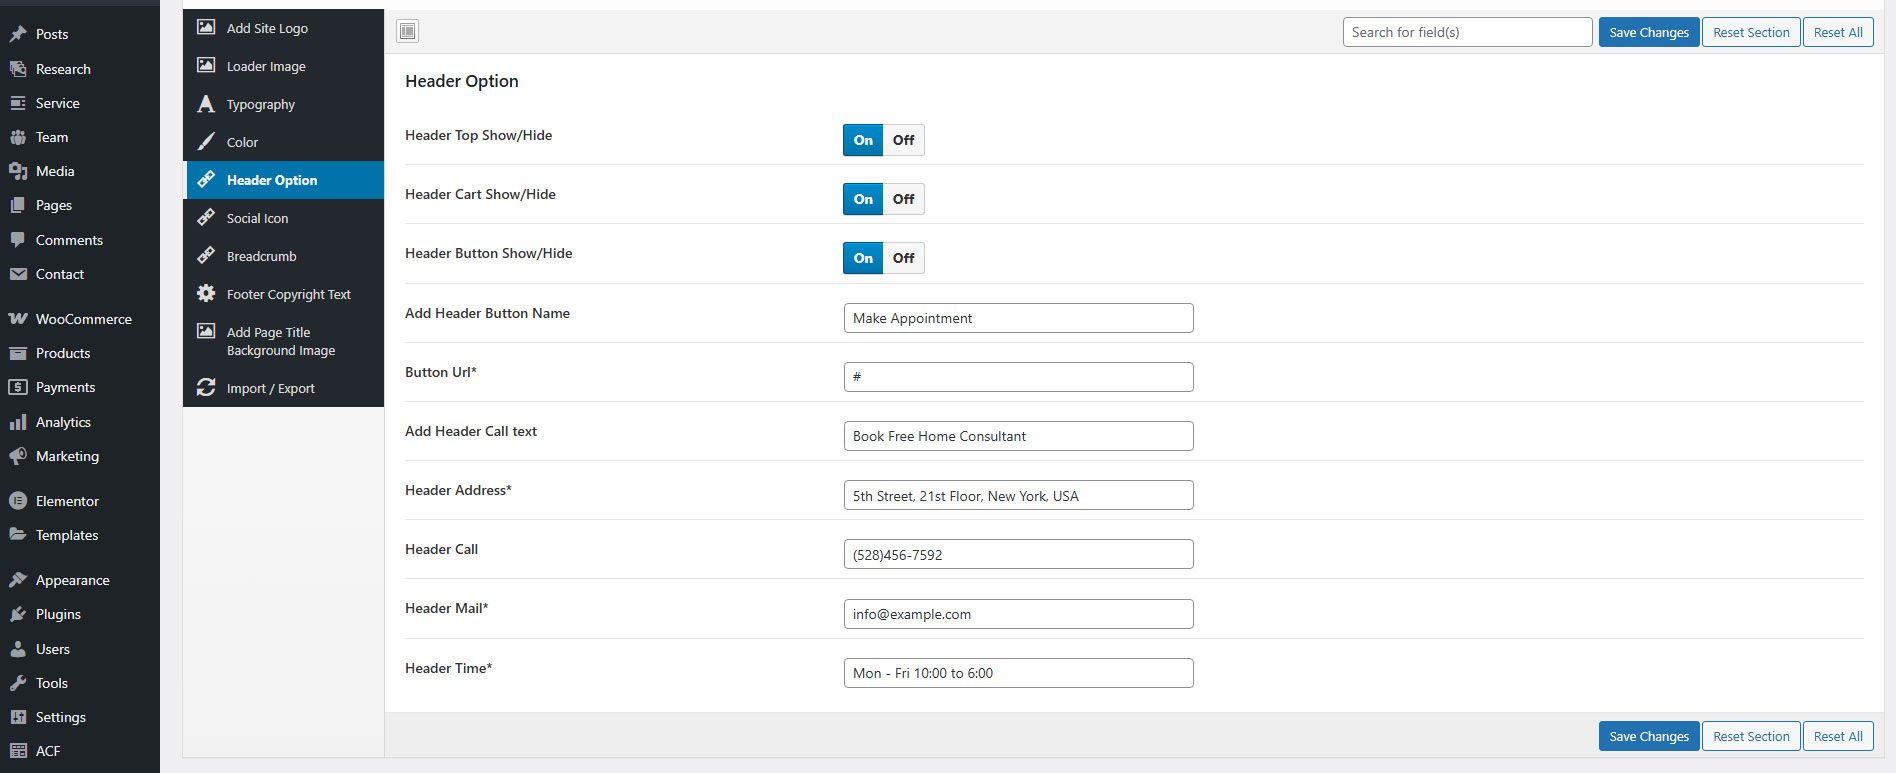The height and width of the screenshot is (773, 1896).
Task: Open the Elementor icon in admin menu
Action: point(18,501)
